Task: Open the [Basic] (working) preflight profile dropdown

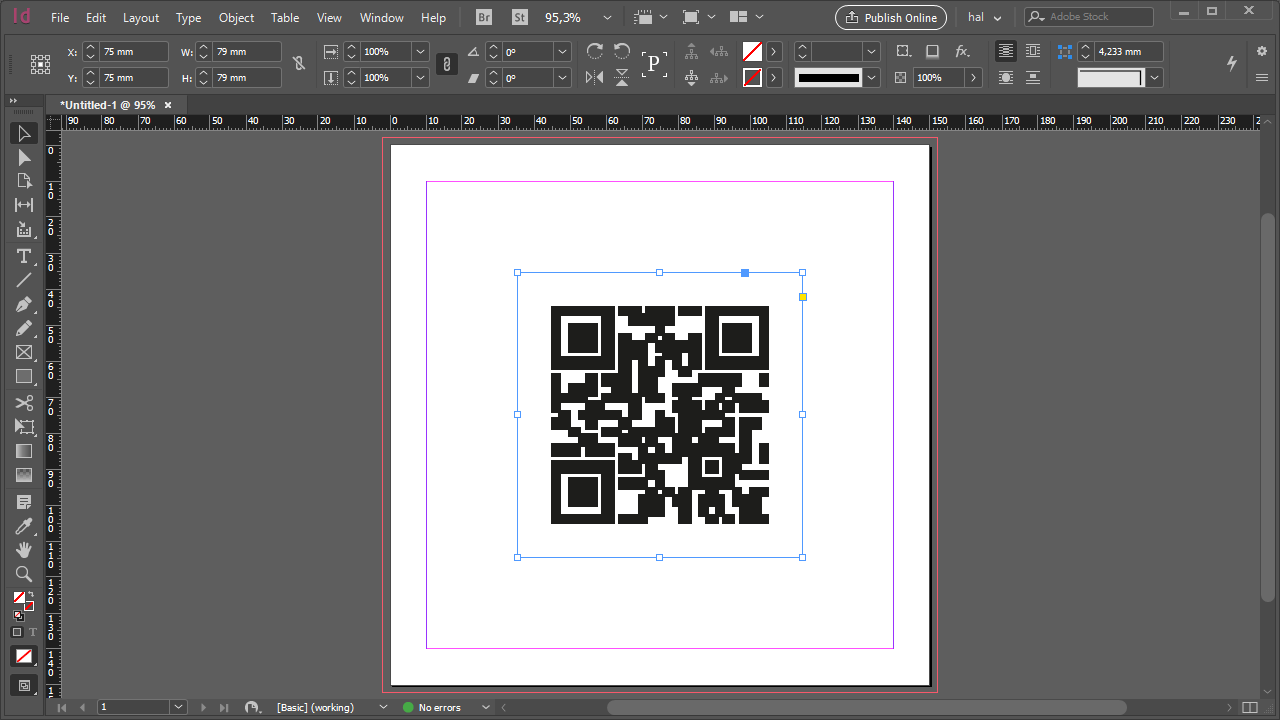Action: coord(383,707)
